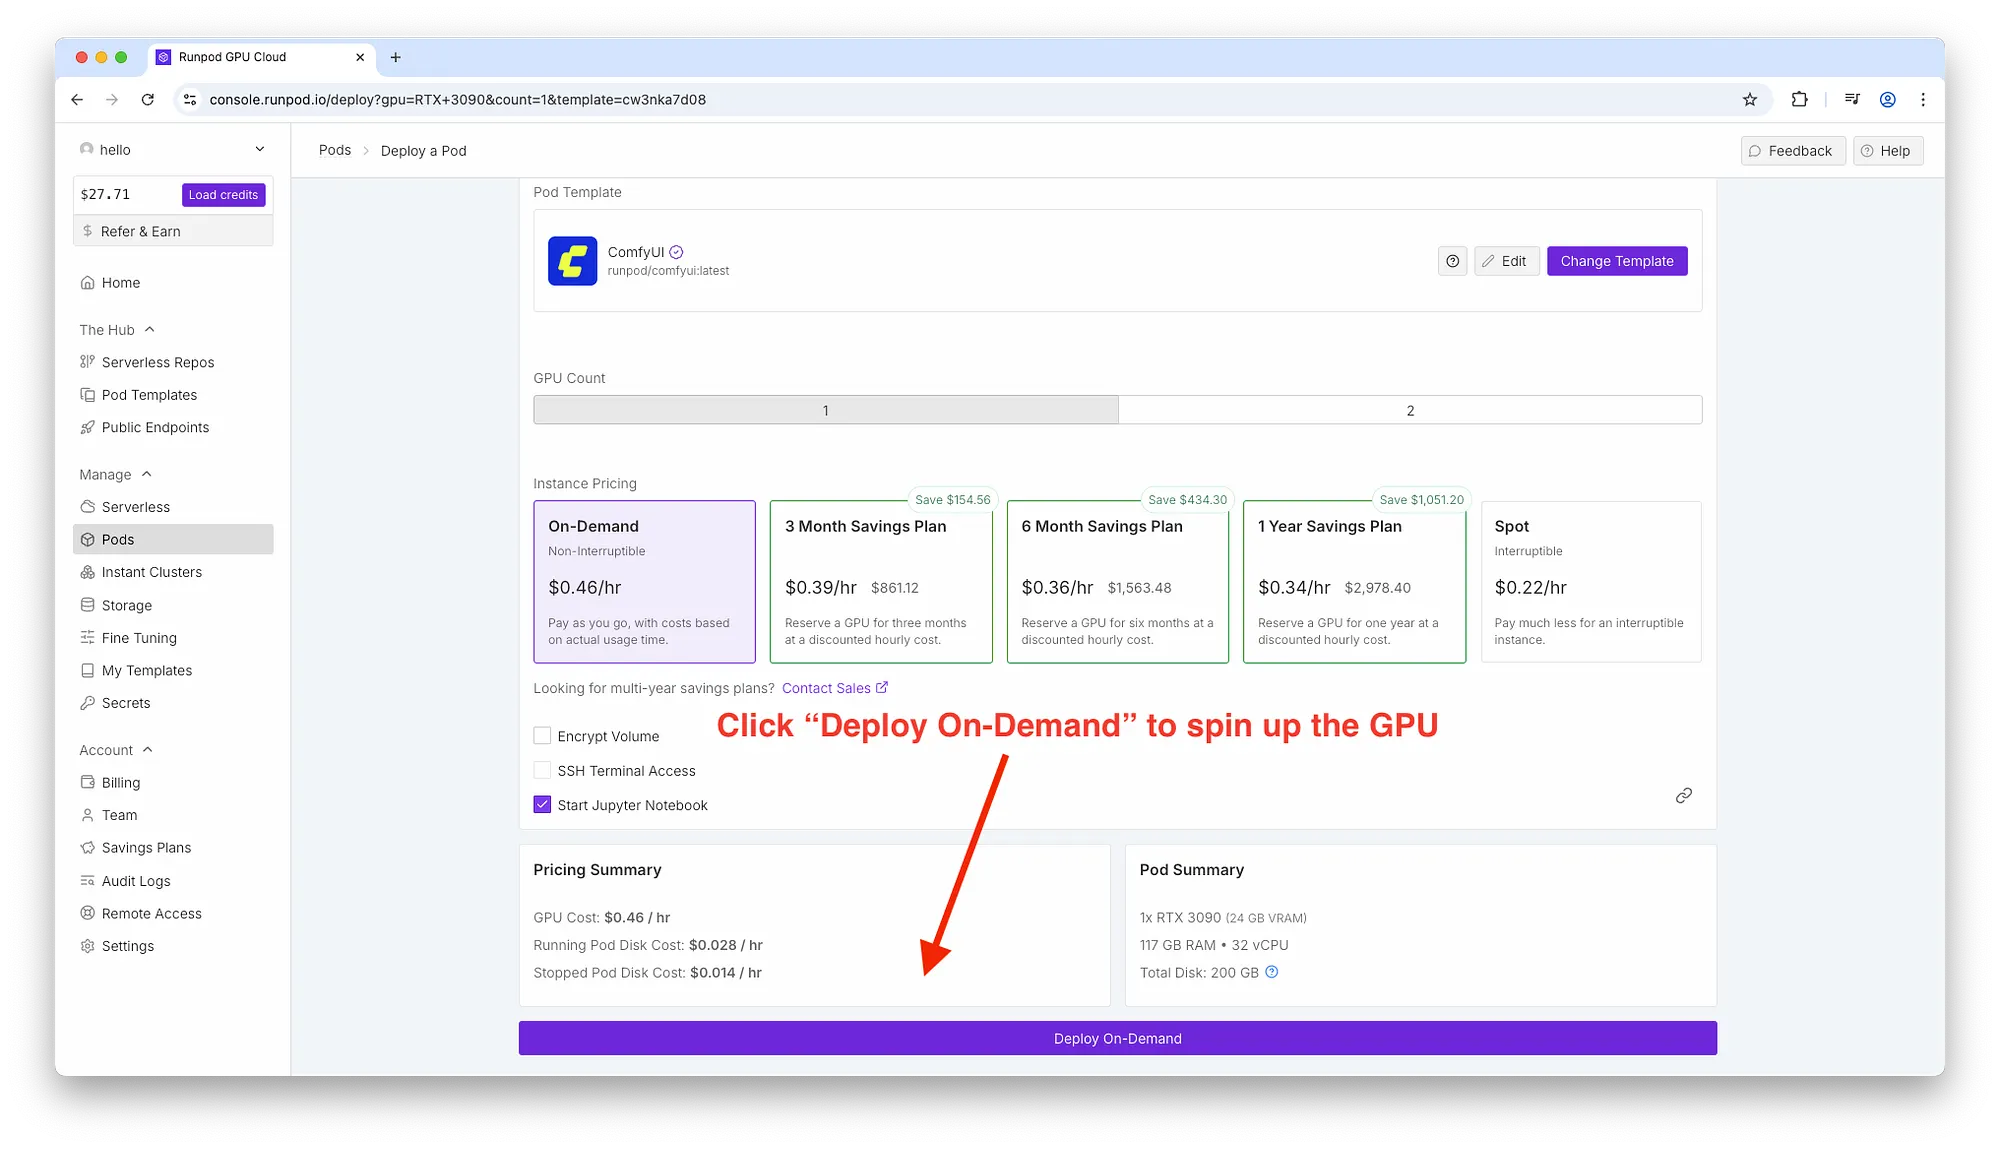Edit the ComfyUI template

point(1506,261)
